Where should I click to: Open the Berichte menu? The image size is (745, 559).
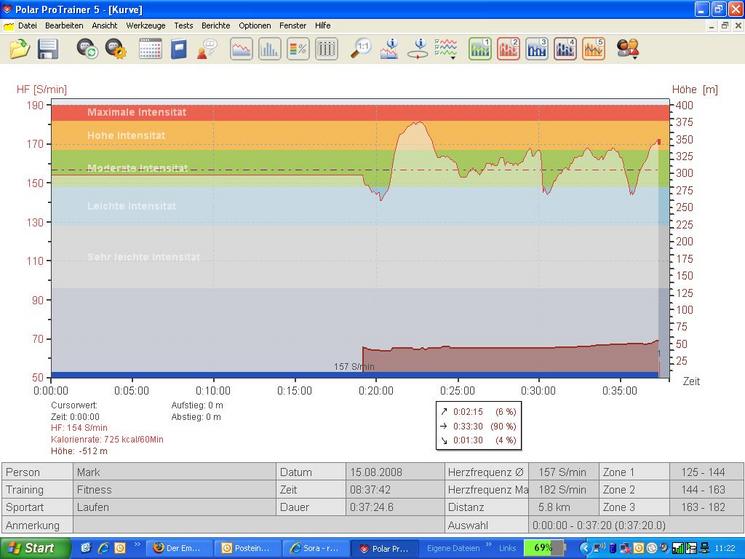pyautogui.click(x=215, y=24)
